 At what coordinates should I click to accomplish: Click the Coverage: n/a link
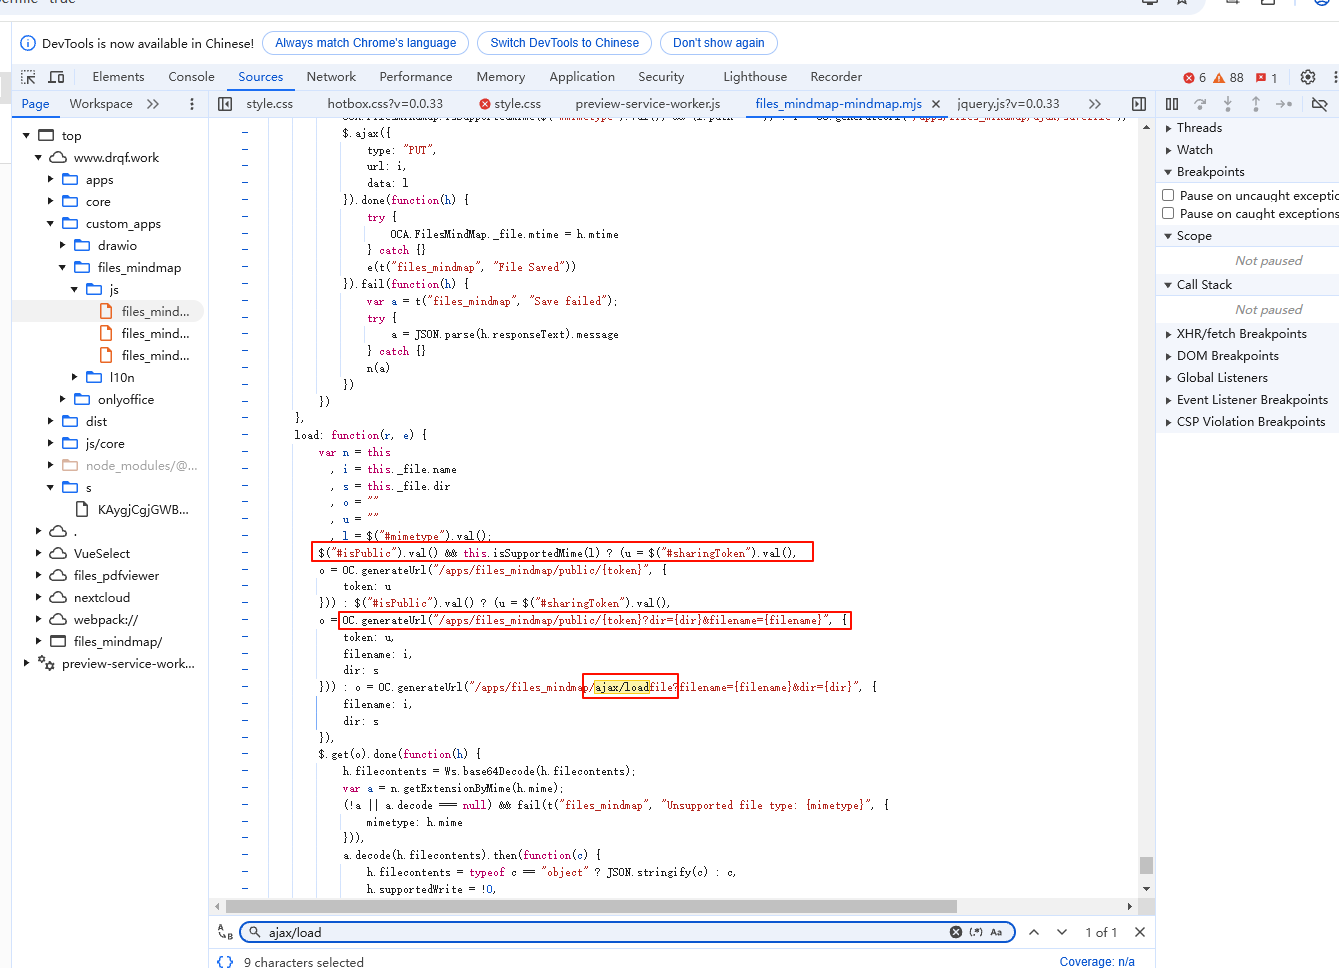coord(1097,961)
